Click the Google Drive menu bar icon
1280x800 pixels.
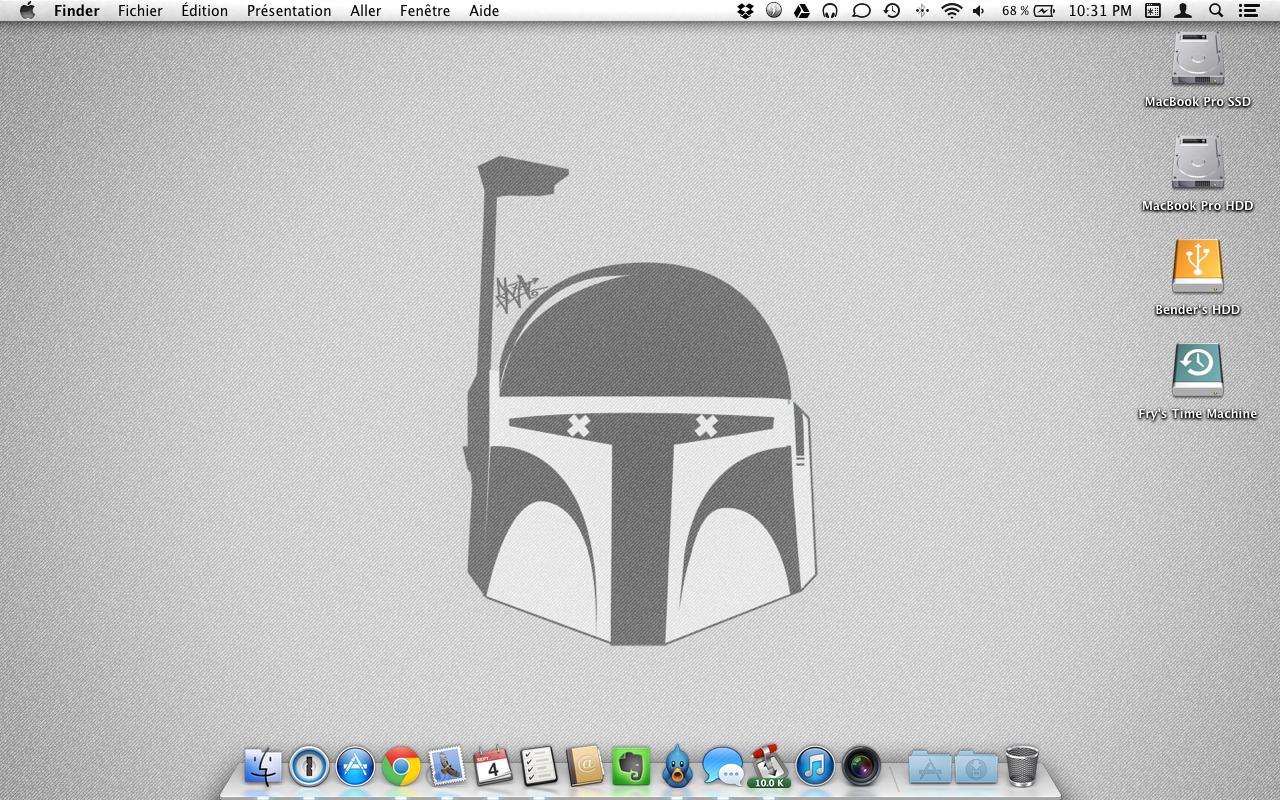click(x=801, y=11)
